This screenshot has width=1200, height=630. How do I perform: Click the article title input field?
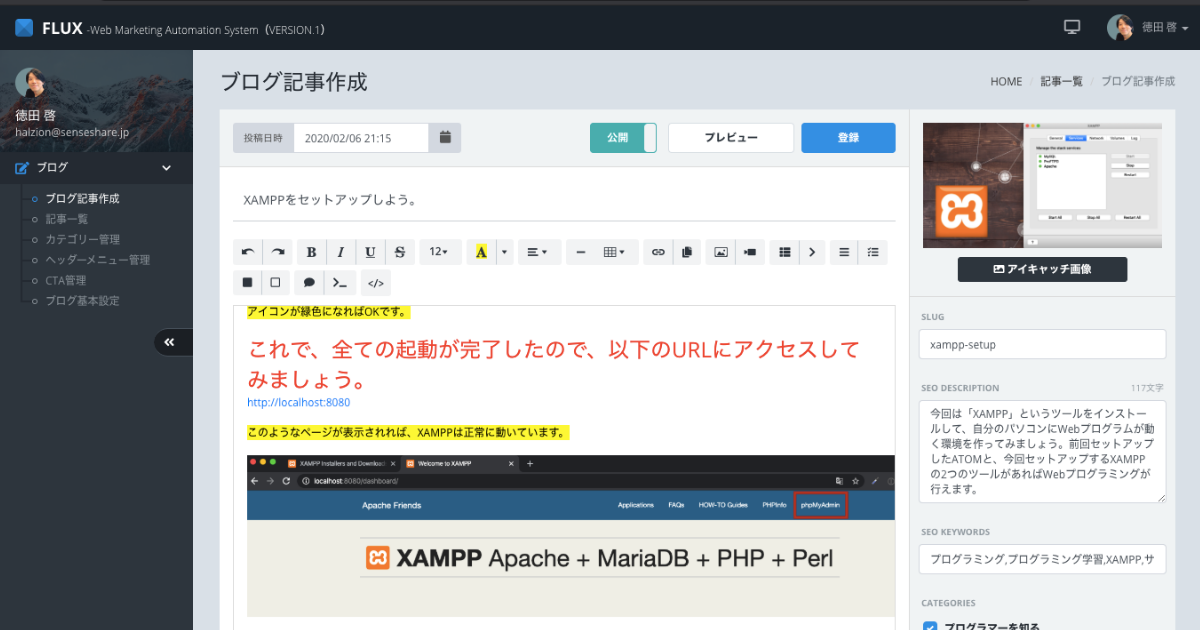pyautogui.click(x=564, y=200)
